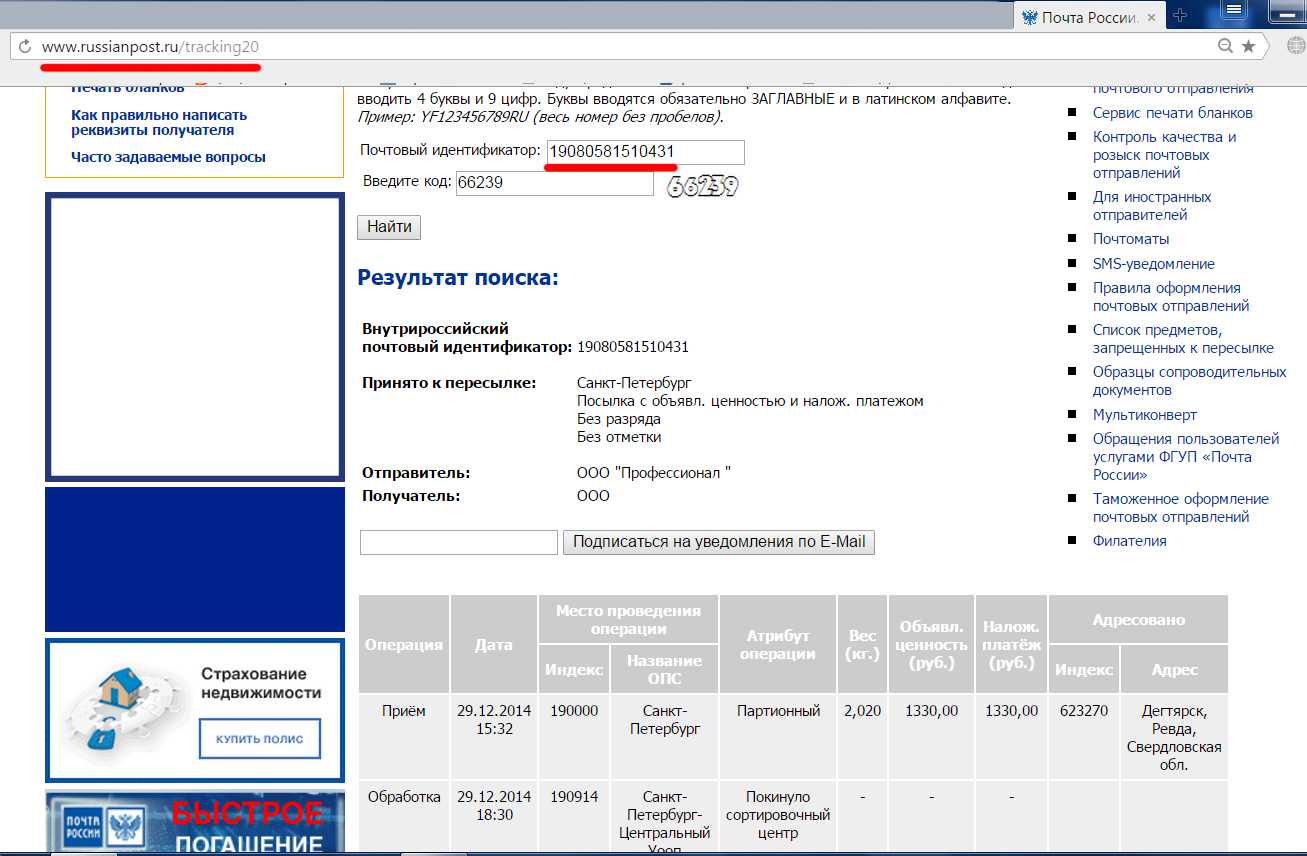
Task: Click the zoom magnifier icon in address bar
Action: (1225, 46)
